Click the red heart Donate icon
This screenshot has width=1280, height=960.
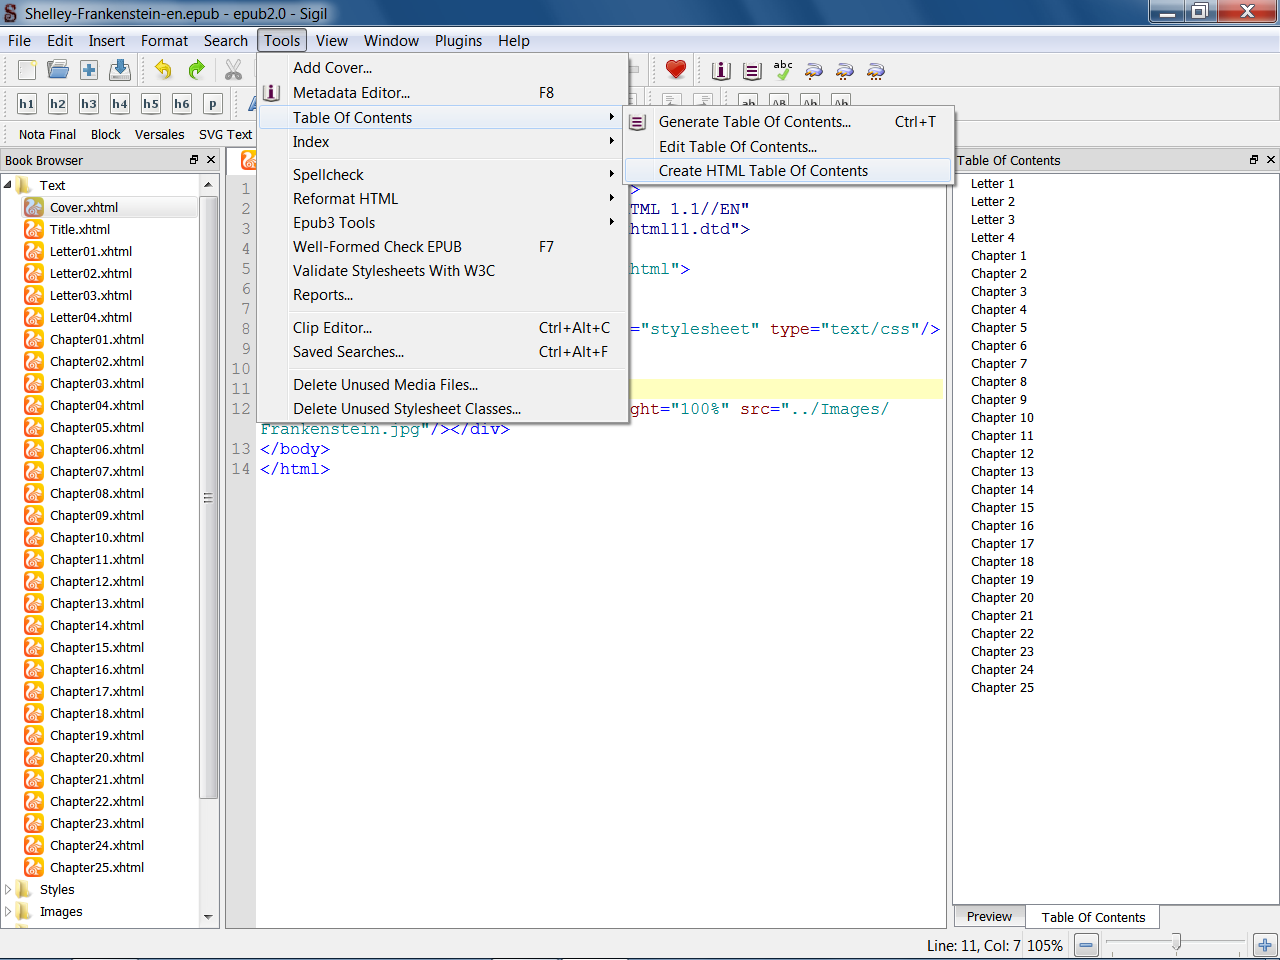tap(676, 70)
